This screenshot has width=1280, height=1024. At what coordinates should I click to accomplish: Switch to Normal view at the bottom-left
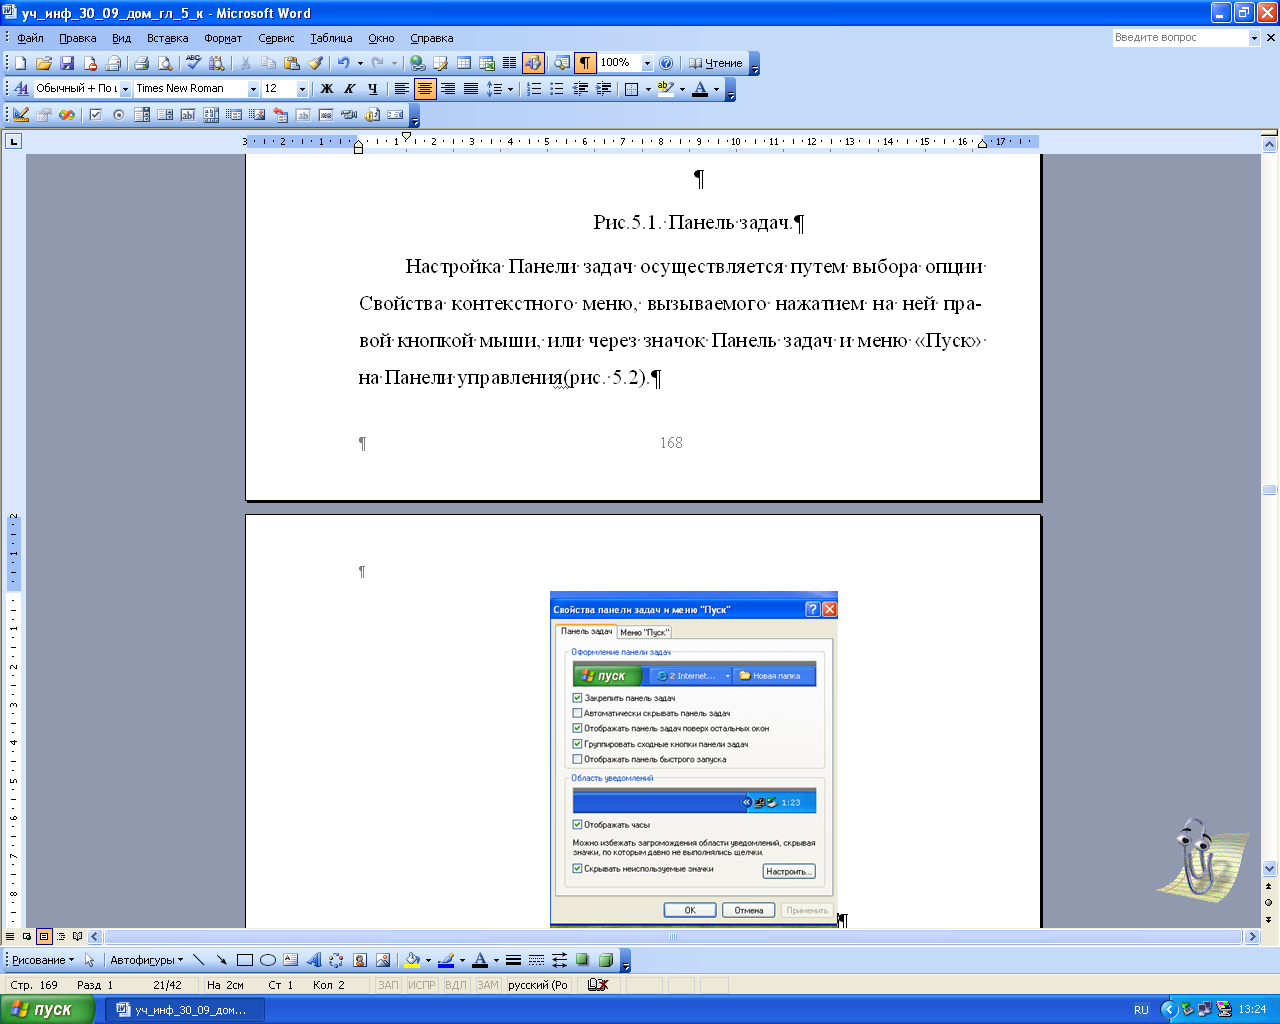pos(10,937)
